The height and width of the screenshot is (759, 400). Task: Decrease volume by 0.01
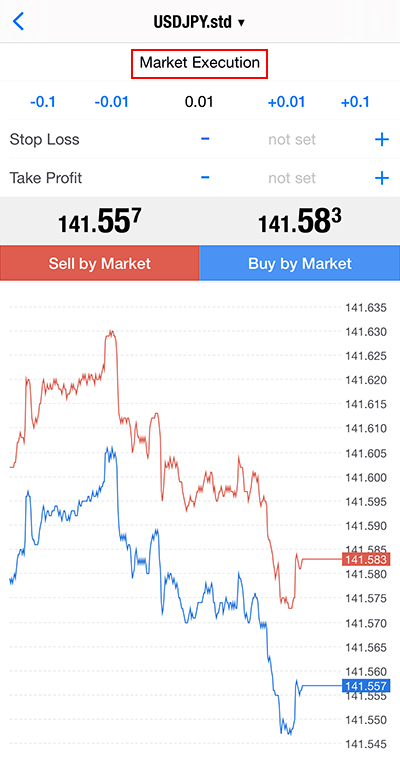point(111,102)
